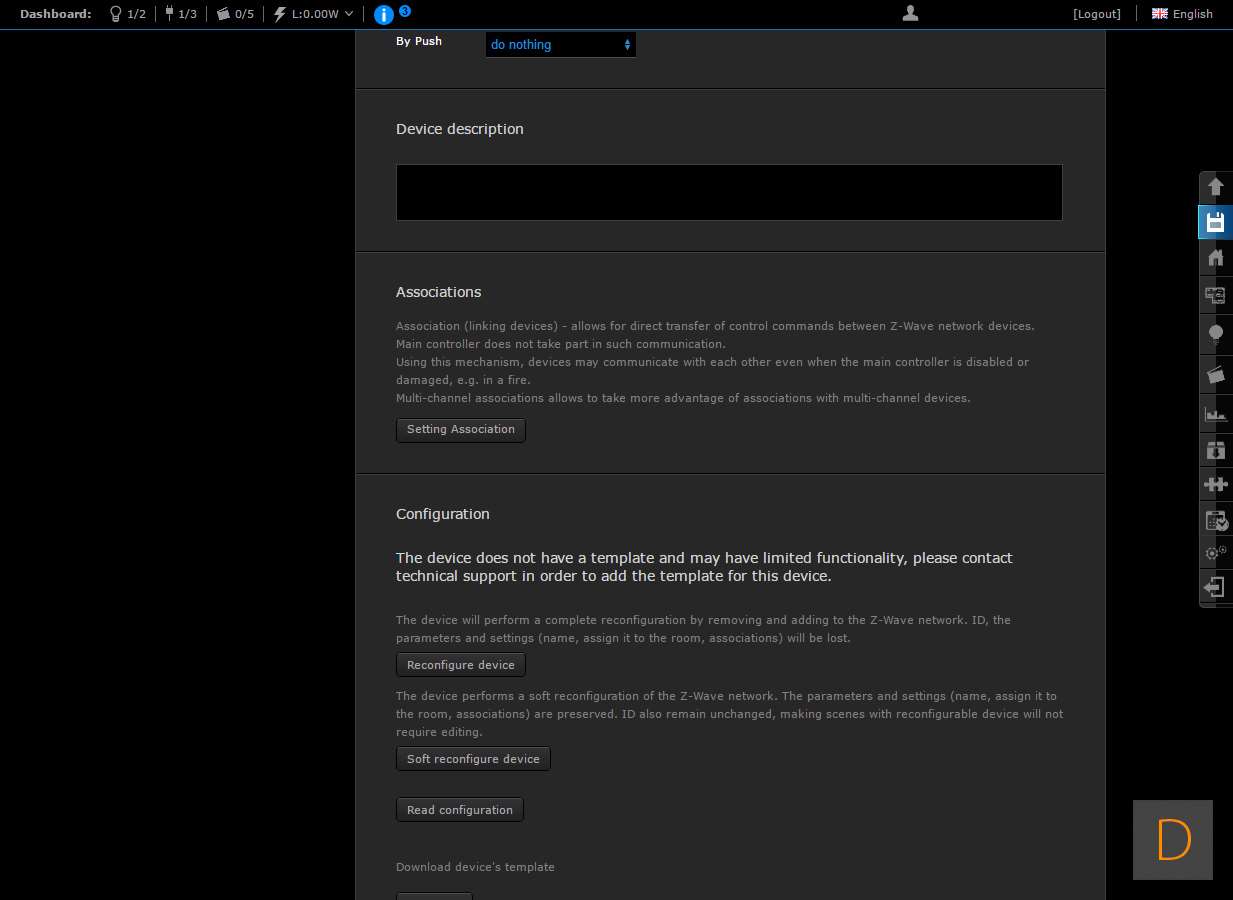This screenshot has width=1233, height=900.
Task: Click the sidebar exit arrow icon
Action: tap(1215, 587)
